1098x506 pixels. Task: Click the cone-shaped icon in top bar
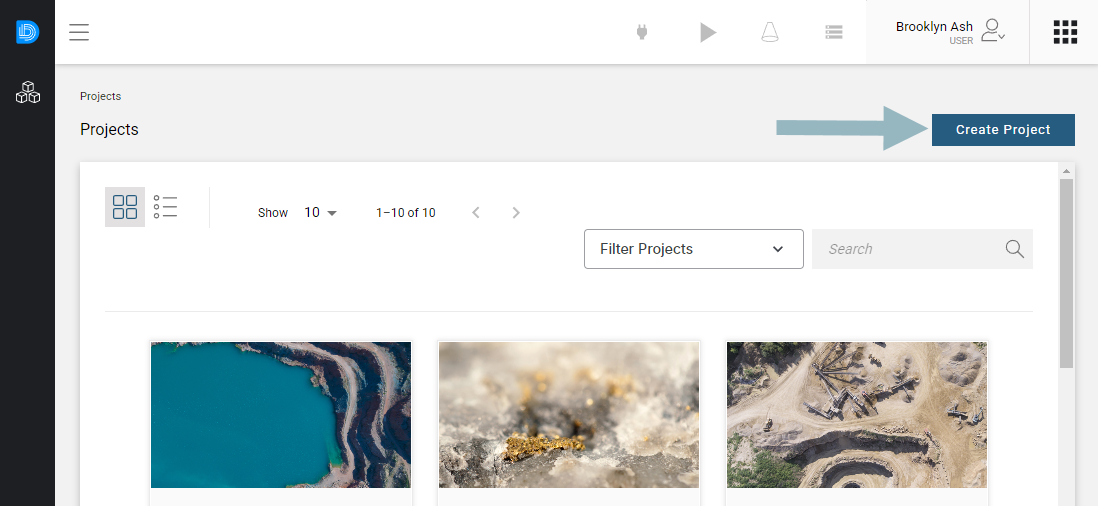(770, 32)
